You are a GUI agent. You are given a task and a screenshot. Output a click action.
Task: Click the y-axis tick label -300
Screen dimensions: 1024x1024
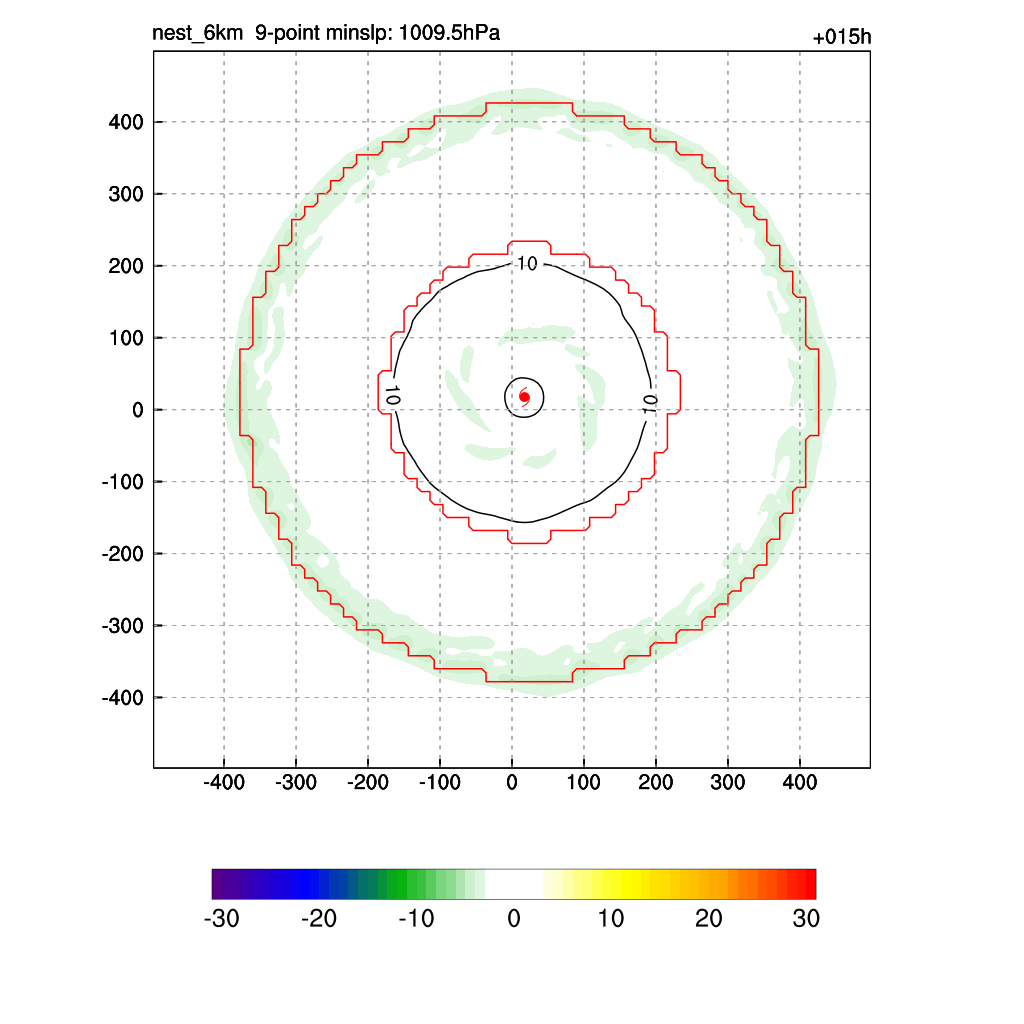(122, 626)
